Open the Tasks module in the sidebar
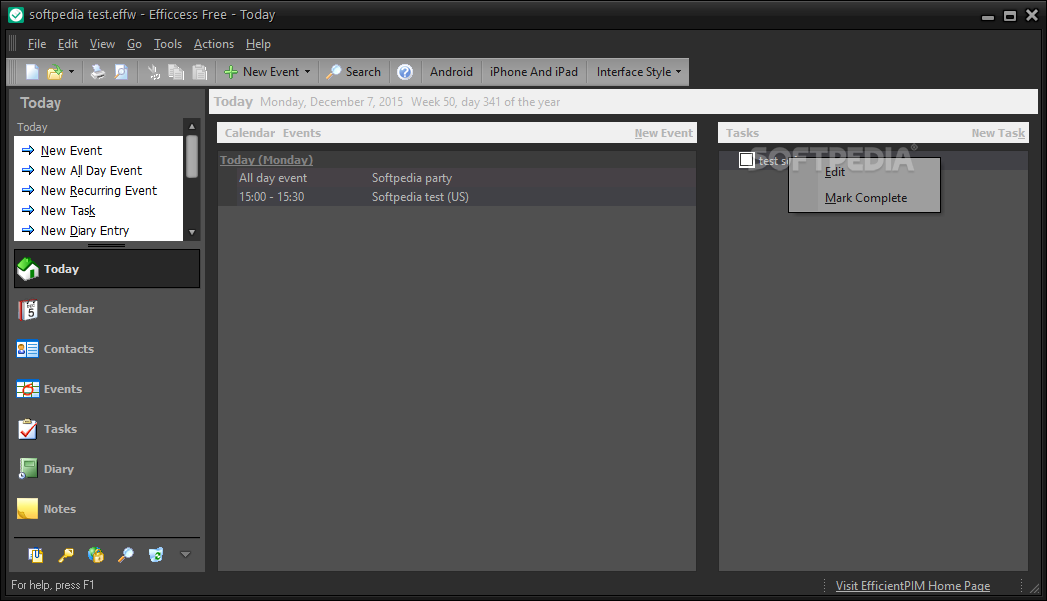 coord(107,429)
